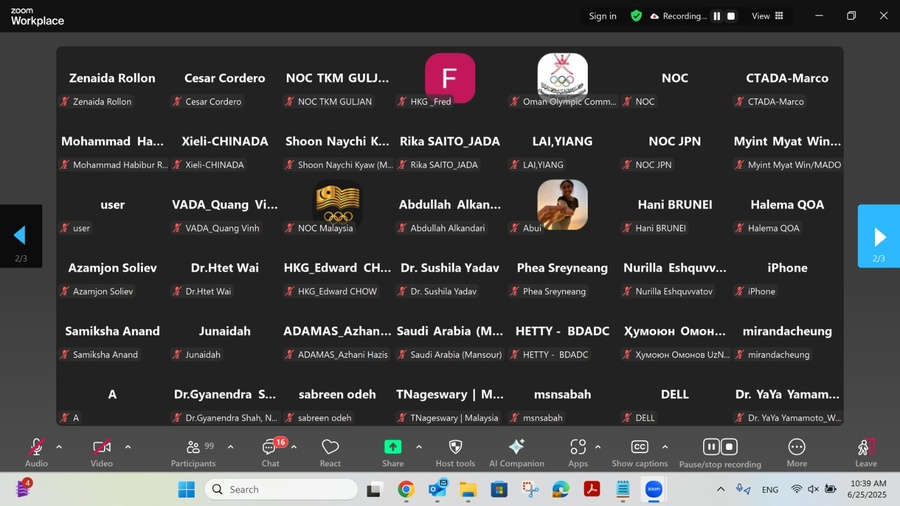Open the More options menu
Viewport: 900px width, 506px height.
(x=796, y=449)
